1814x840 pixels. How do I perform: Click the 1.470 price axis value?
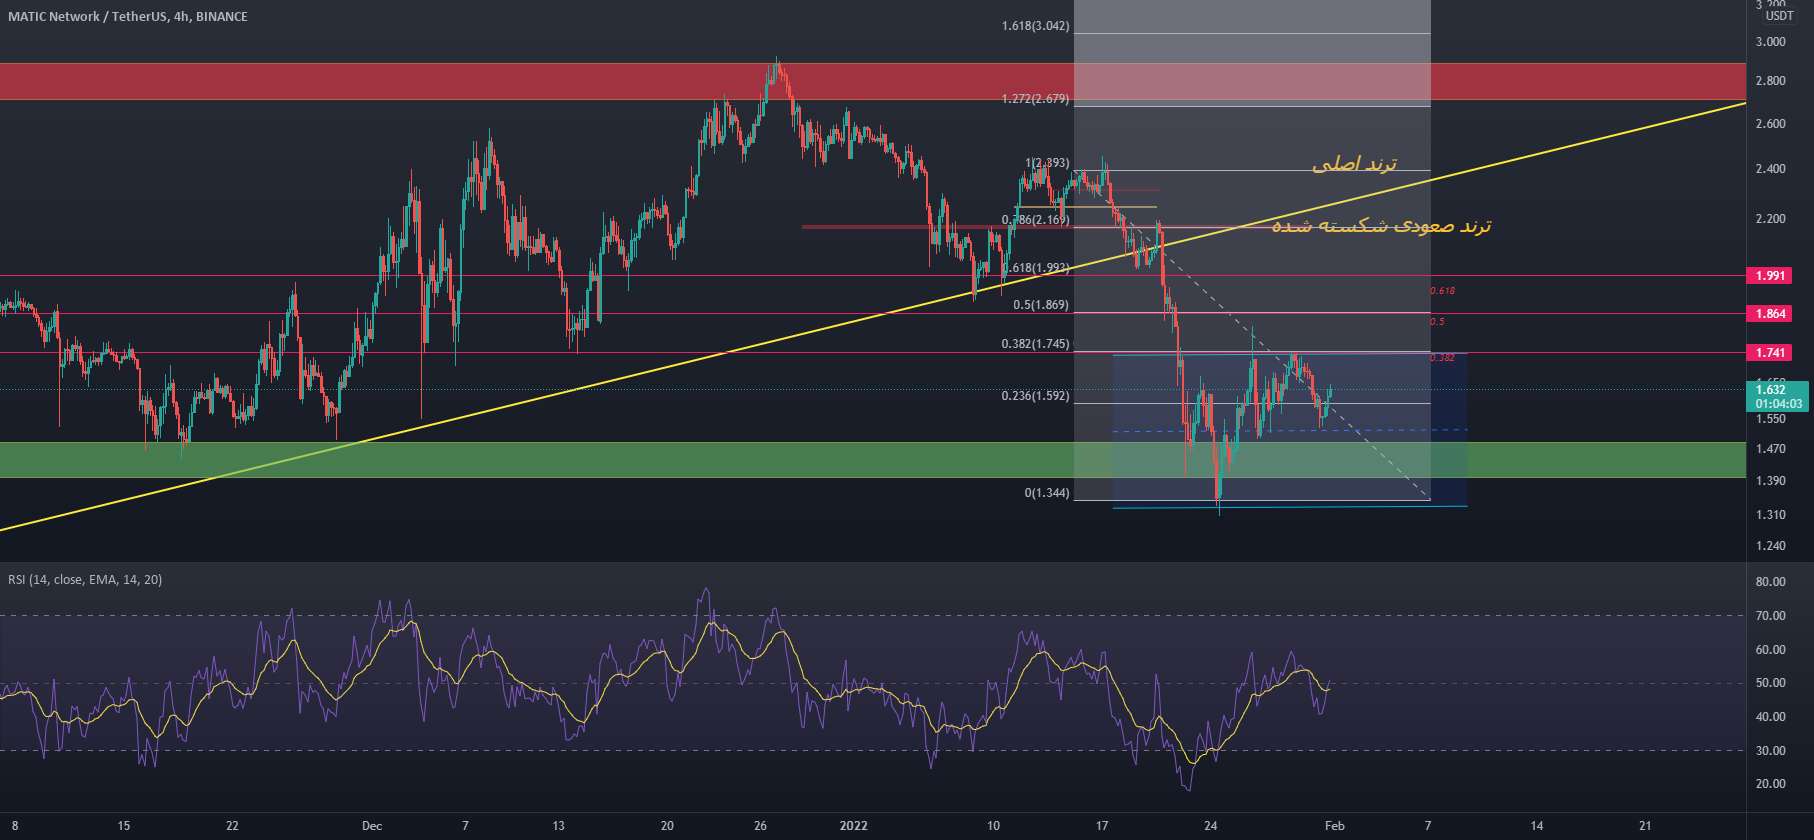pos(1770,450)
